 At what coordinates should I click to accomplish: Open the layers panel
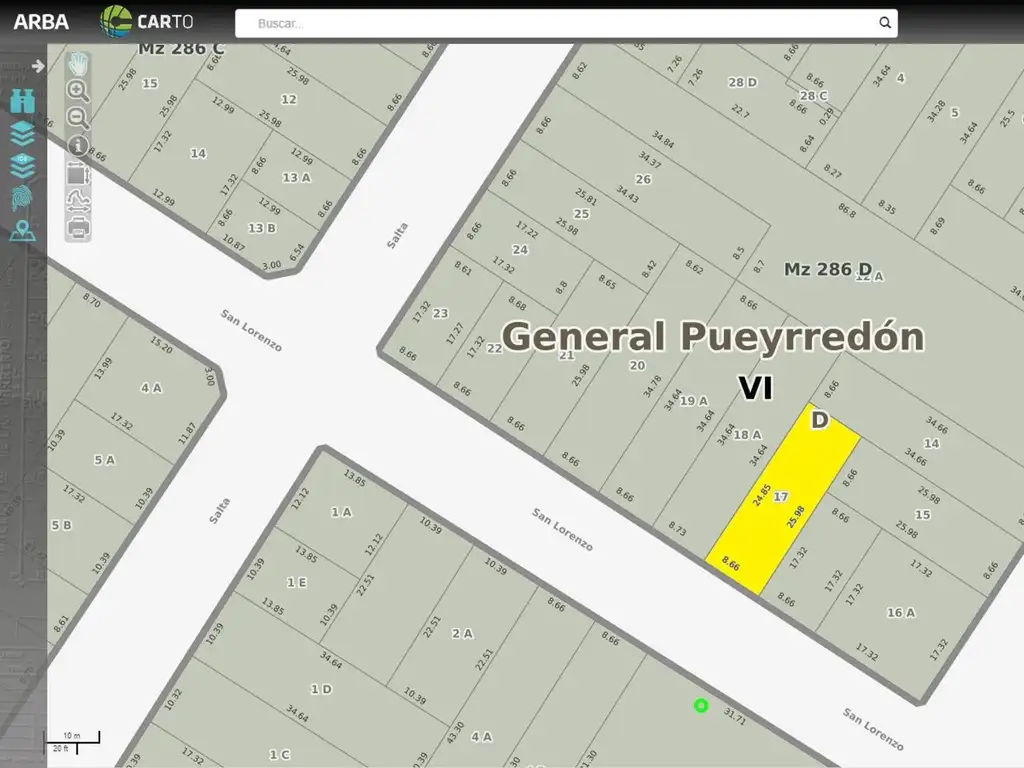coord(22,133)
